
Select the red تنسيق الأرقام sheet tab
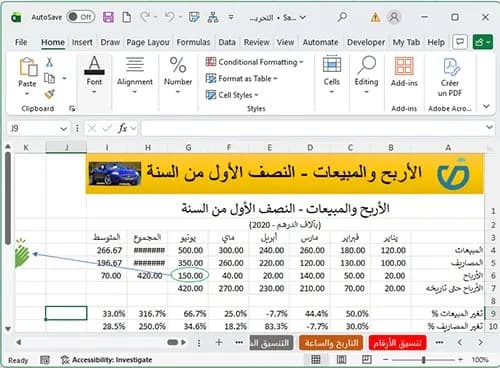tap(397, 343)
